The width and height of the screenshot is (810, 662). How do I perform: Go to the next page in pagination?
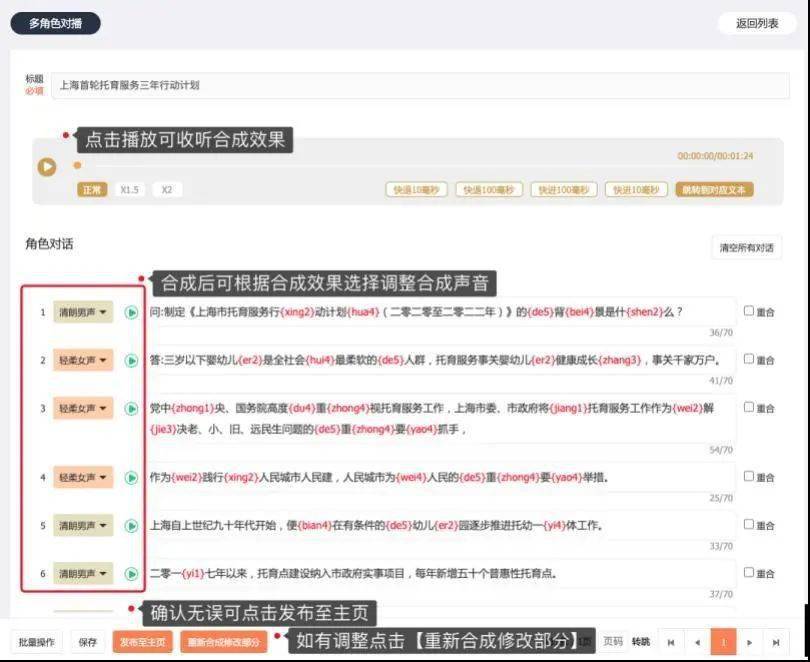tap(750, 642)
